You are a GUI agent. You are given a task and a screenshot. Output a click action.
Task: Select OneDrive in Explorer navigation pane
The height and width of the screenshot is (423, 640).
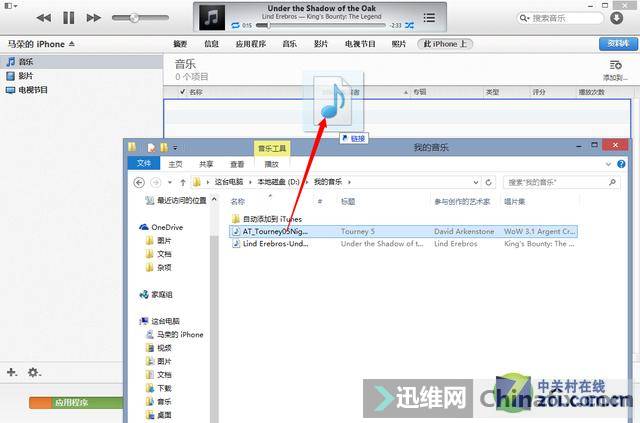point(161,227)
